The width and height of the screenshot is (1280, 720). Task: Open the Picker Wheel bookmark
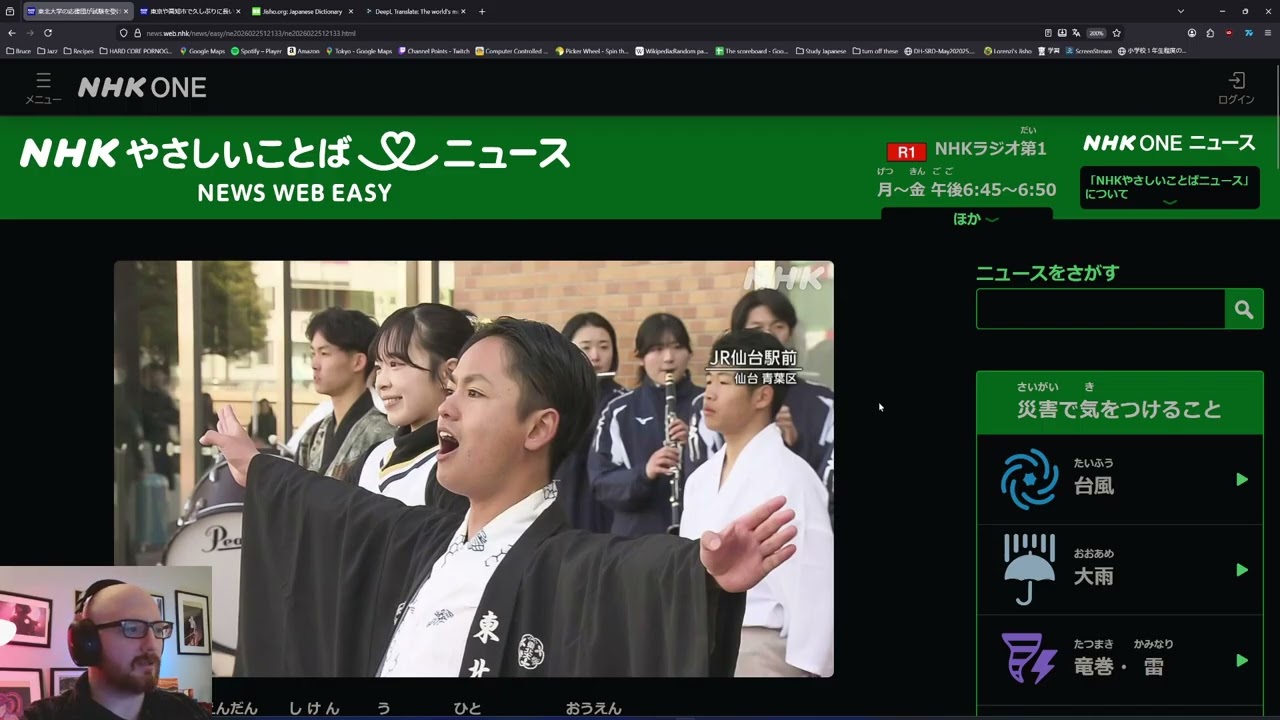(592, 51)
